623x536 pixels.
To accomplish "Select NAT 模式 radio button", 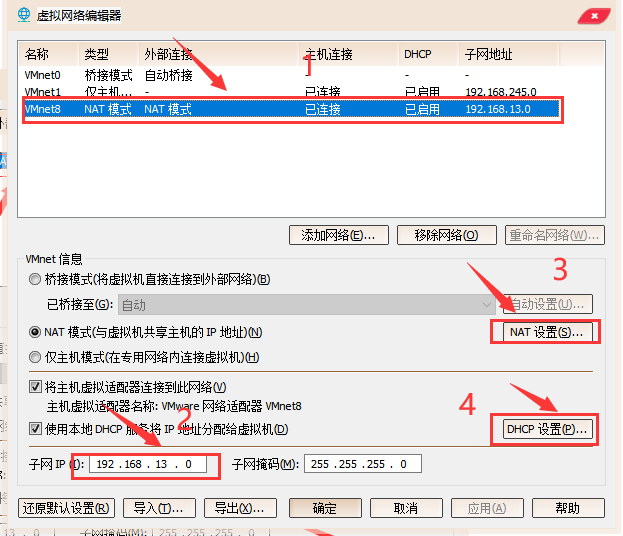I will click(x=35, y=332).
